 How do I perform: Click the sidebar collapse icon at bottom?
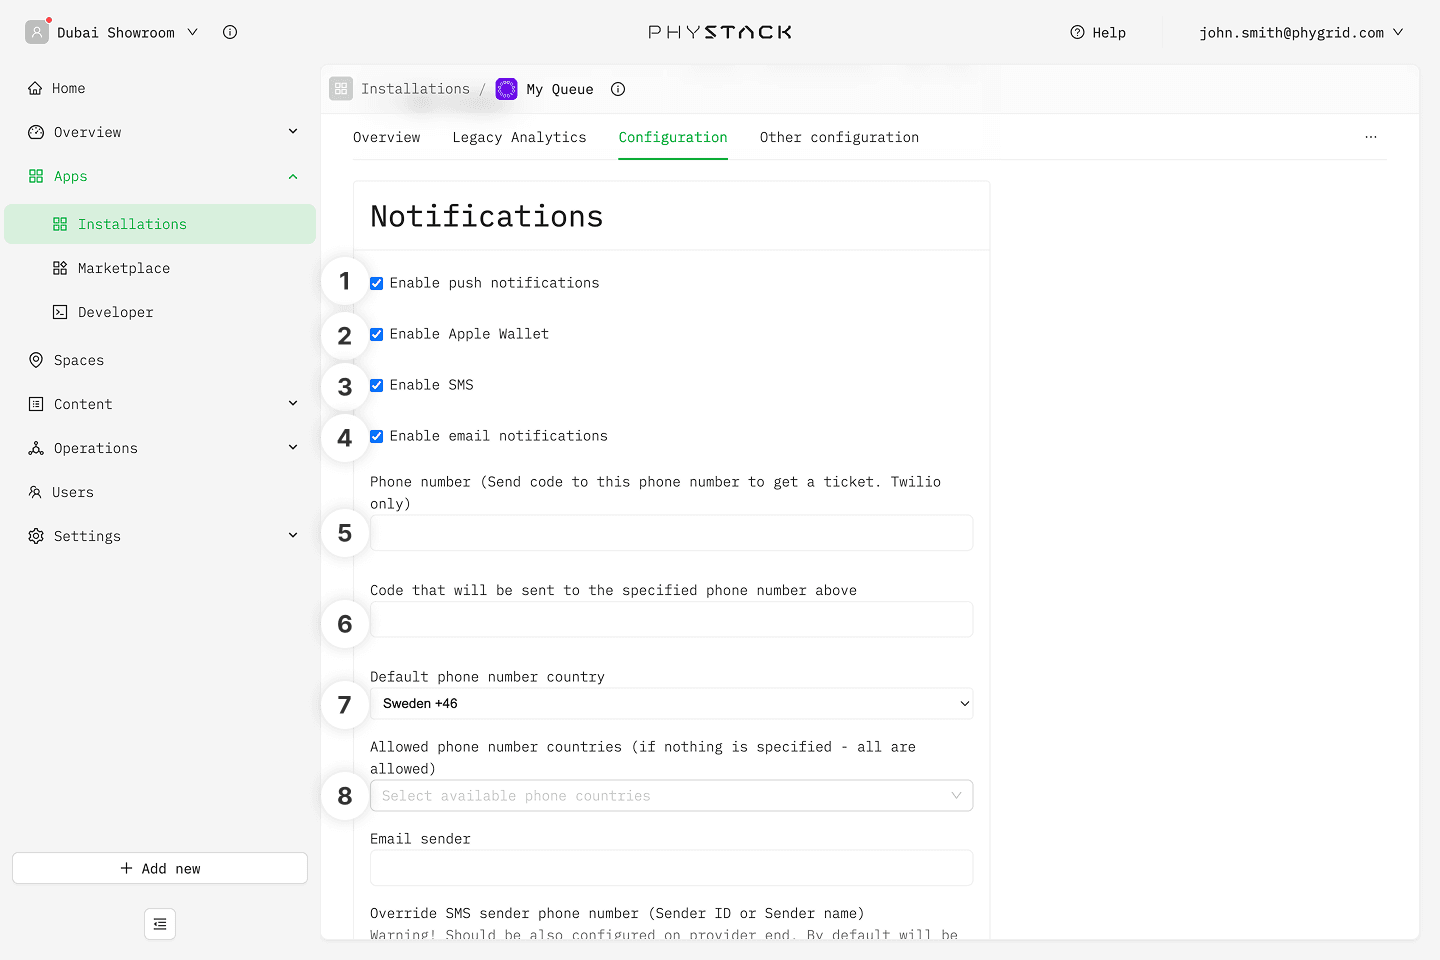click(x=160, y=924)
